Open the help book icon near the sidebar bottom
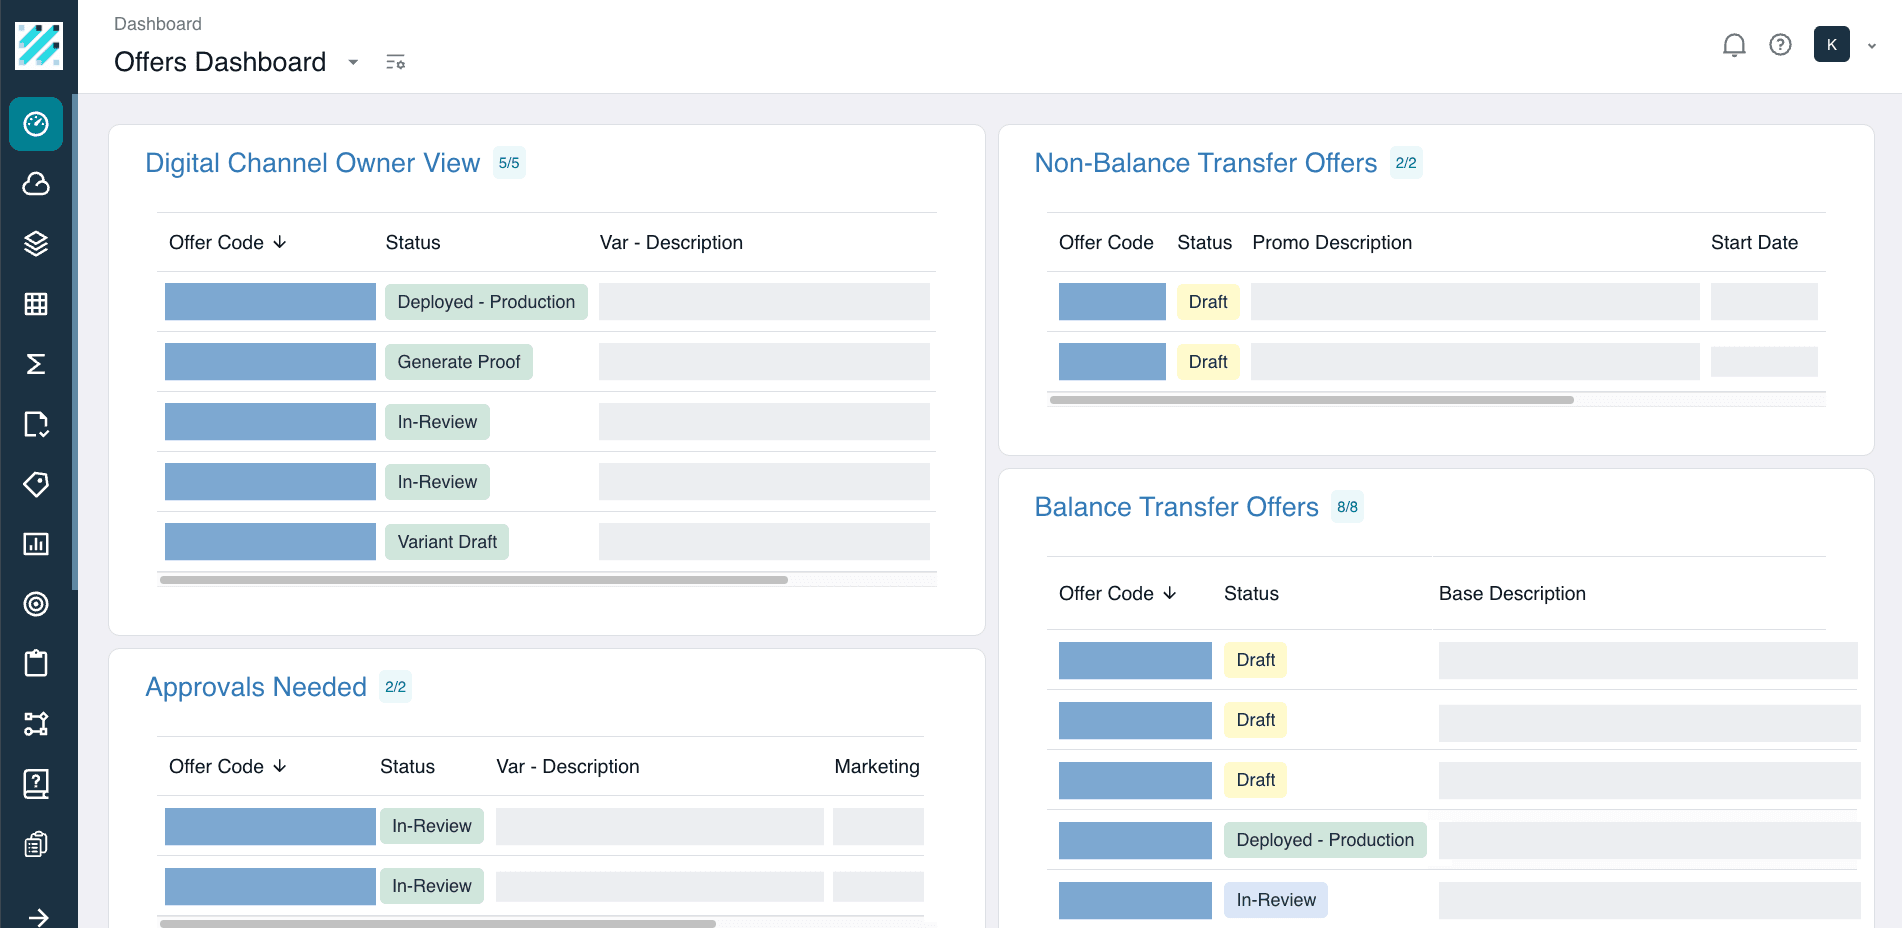This screenshot has height=928, width=1902. (36, 783)
